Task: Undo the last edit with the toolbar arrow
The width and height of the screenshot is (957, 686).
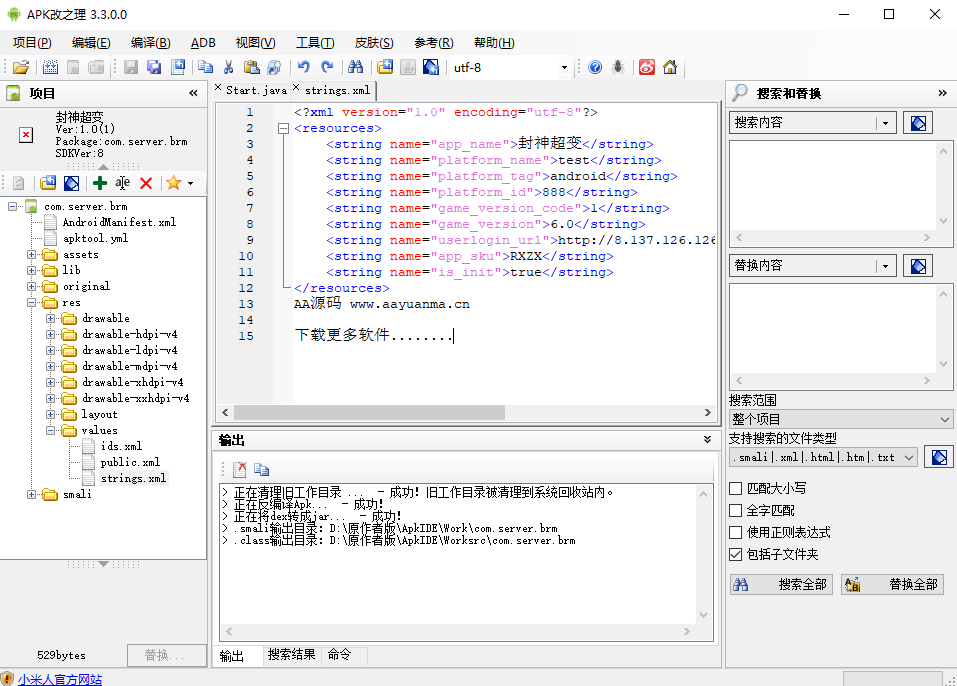Action: [303, 67]
